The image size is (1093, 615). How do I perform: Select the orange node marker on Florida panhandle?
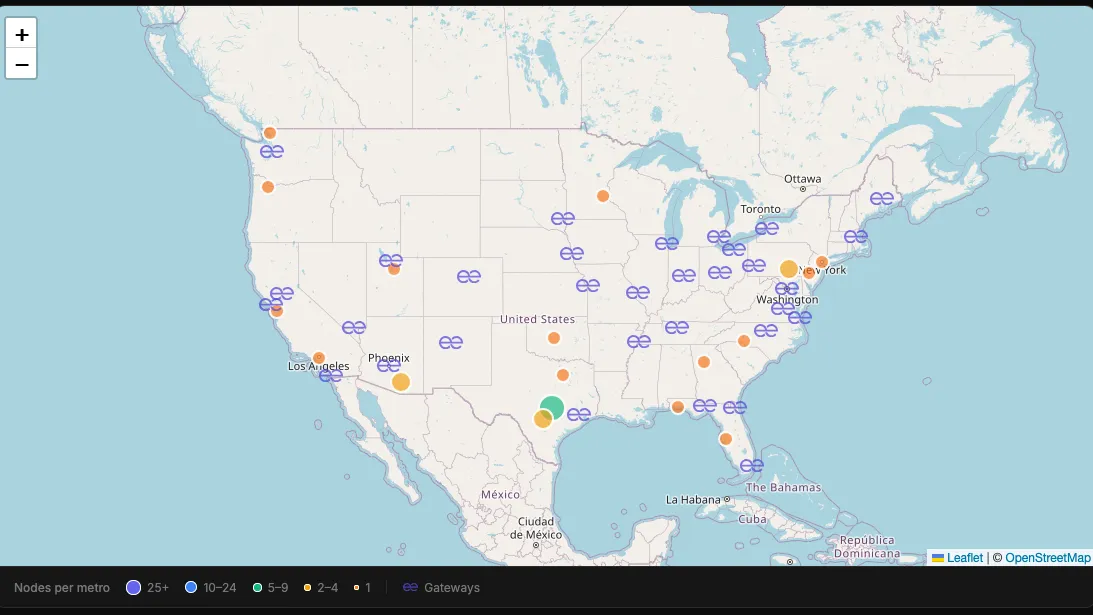tap(678, 407)
